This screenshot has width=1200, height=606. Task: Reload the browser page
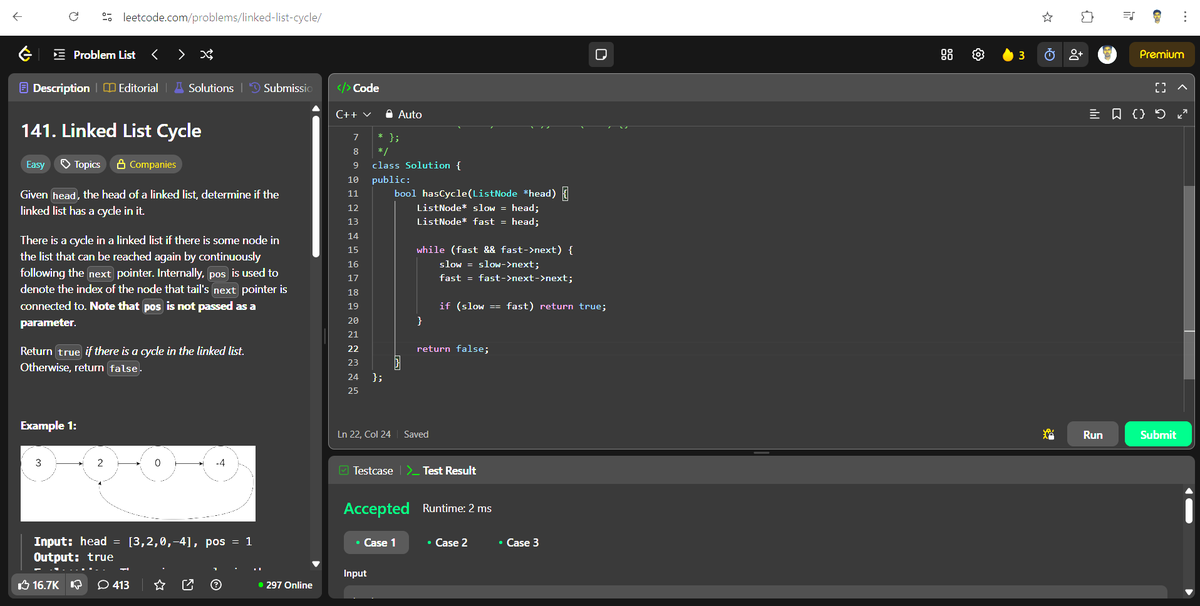click(x=74, y=16)
